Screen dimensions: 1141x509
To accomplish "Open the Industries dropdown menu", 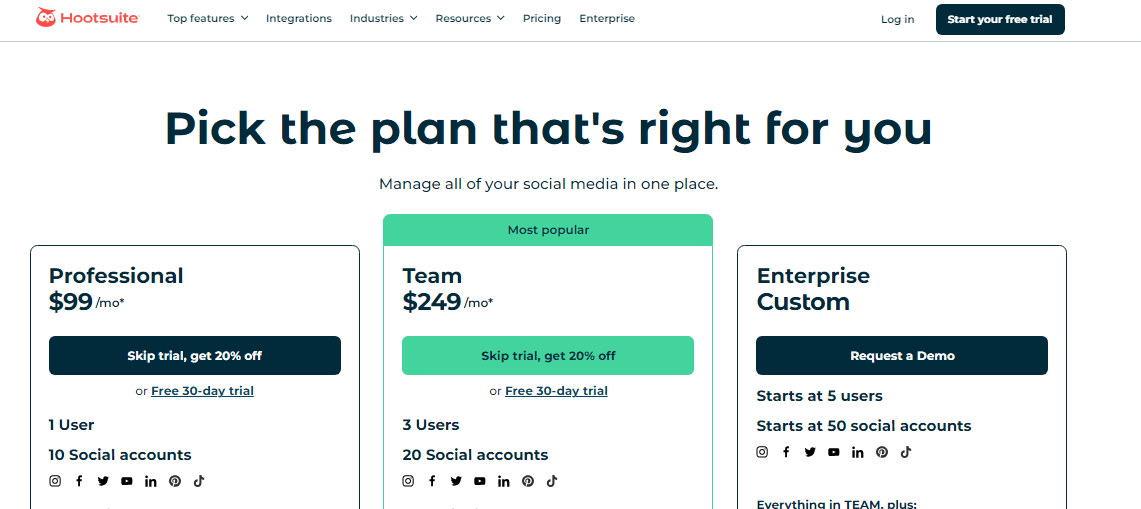I will [x=383, y=19].
